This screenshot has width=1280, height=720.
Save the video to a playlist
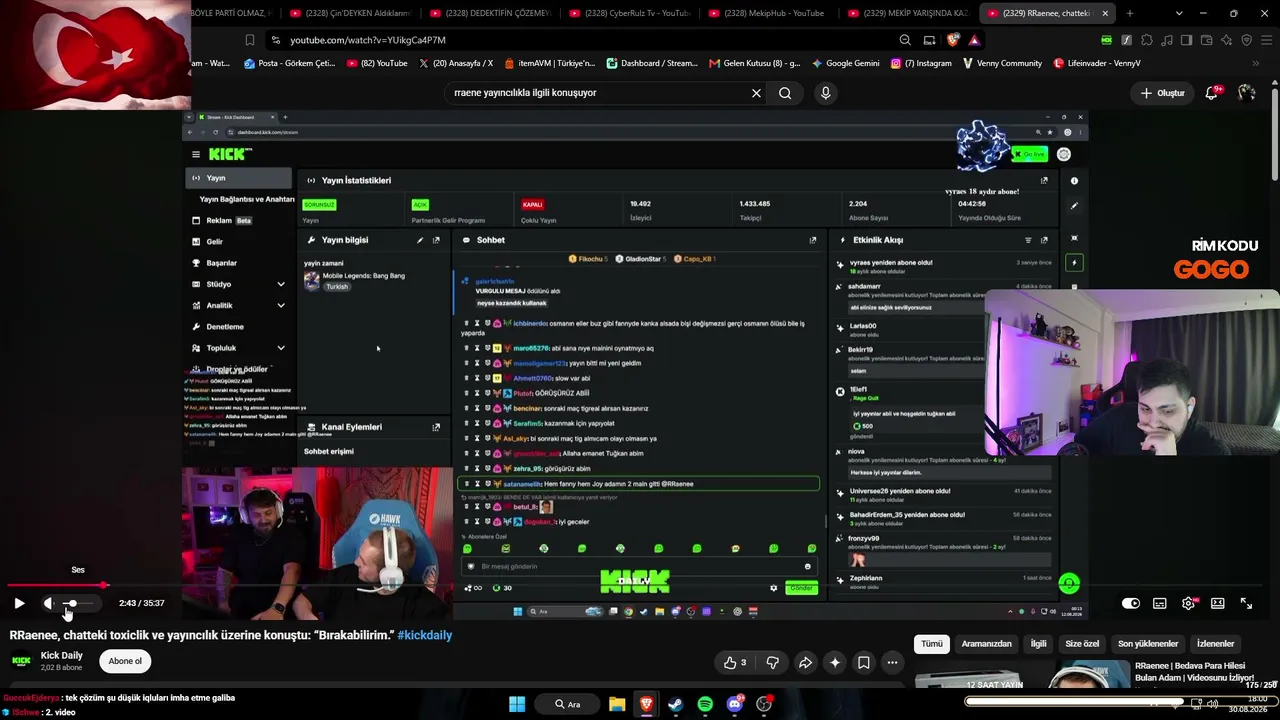(x=864, y=662)
